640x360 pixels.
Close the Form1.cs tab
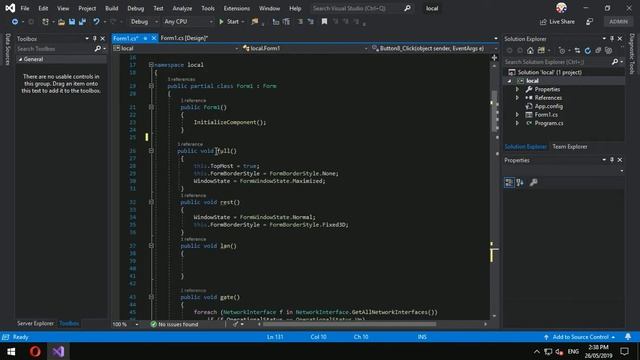[x=154, y=38]
